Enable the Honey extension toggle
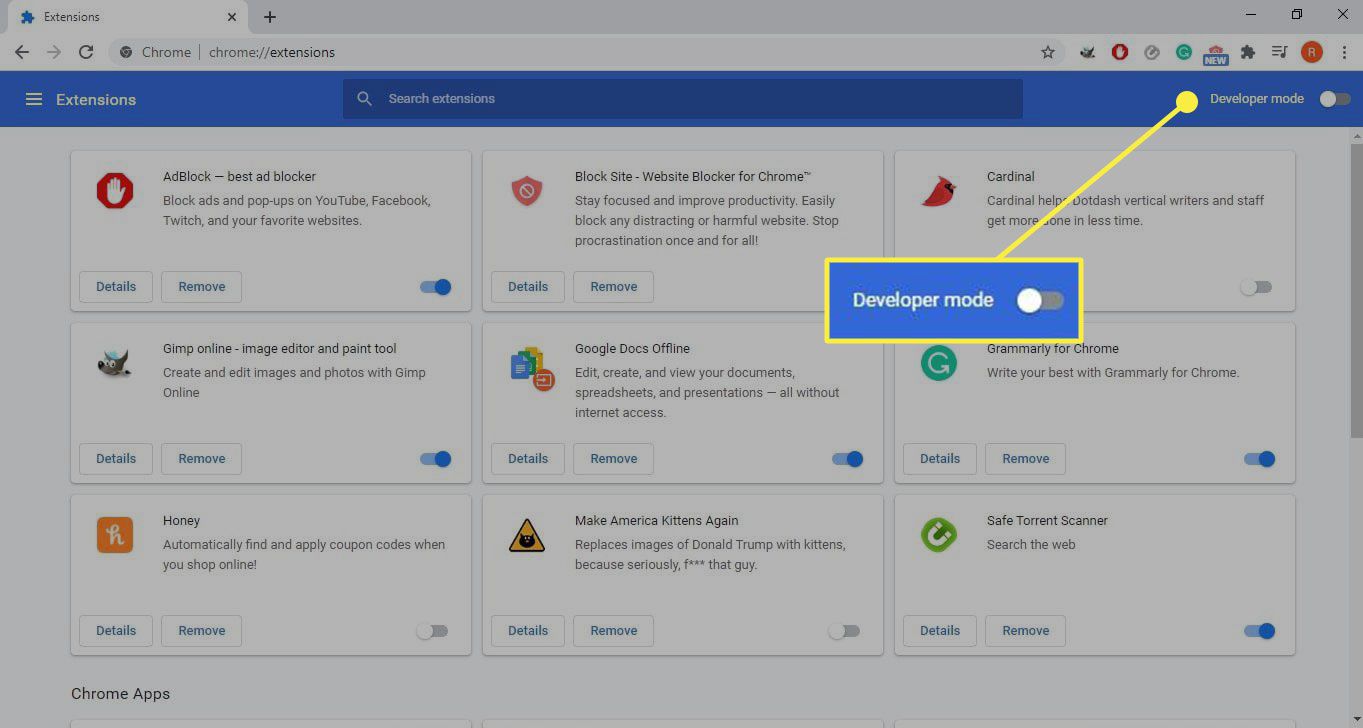The width and height of the screenshot is (1363, 728). 432,631
